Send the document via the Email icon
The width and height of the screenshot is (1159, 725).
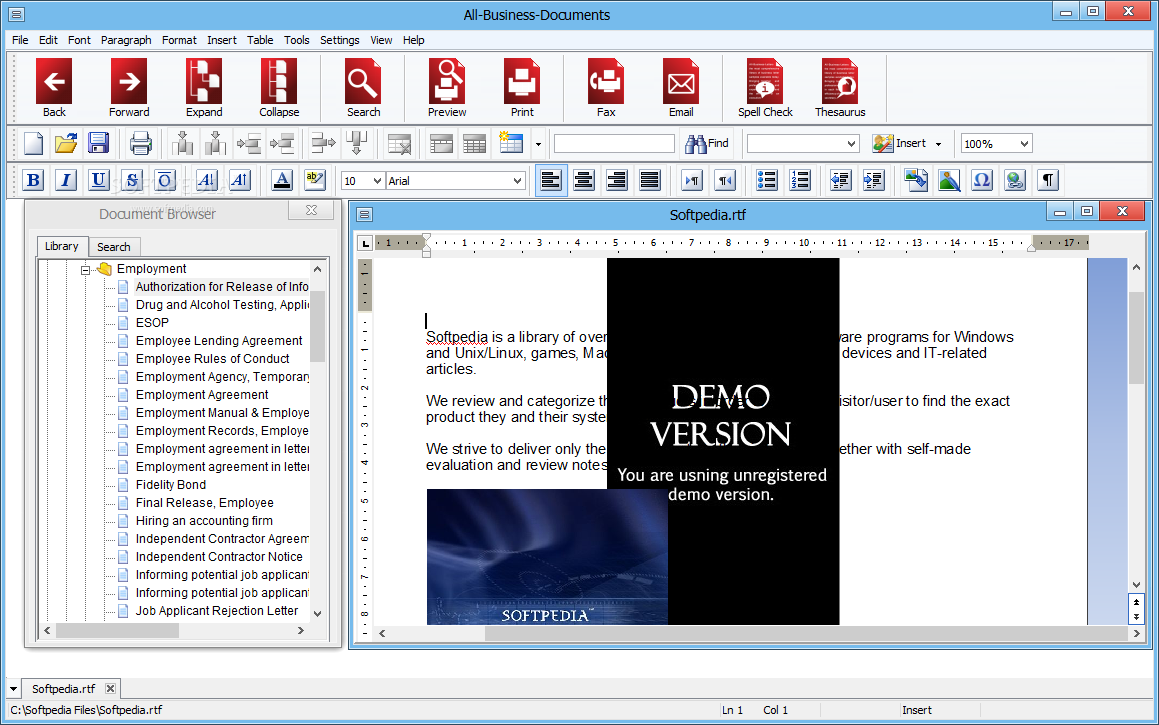pyautogui.click(x=681, y=82)
